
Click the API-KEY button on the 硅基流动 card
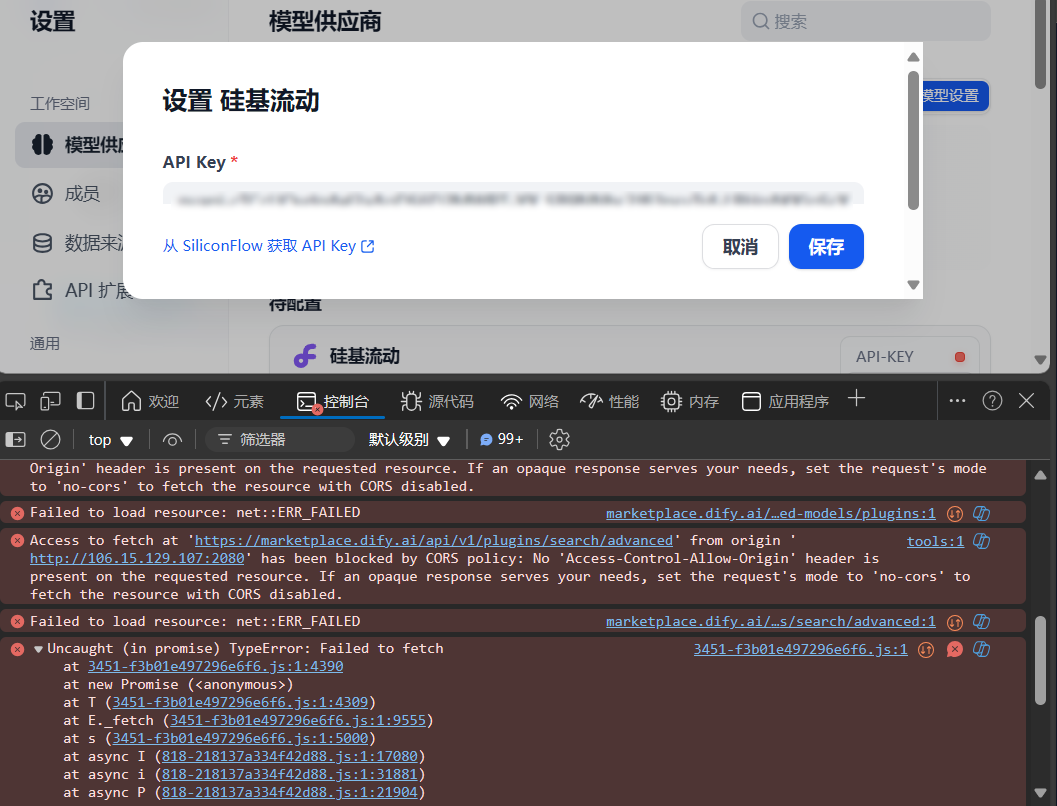[910, 356]
